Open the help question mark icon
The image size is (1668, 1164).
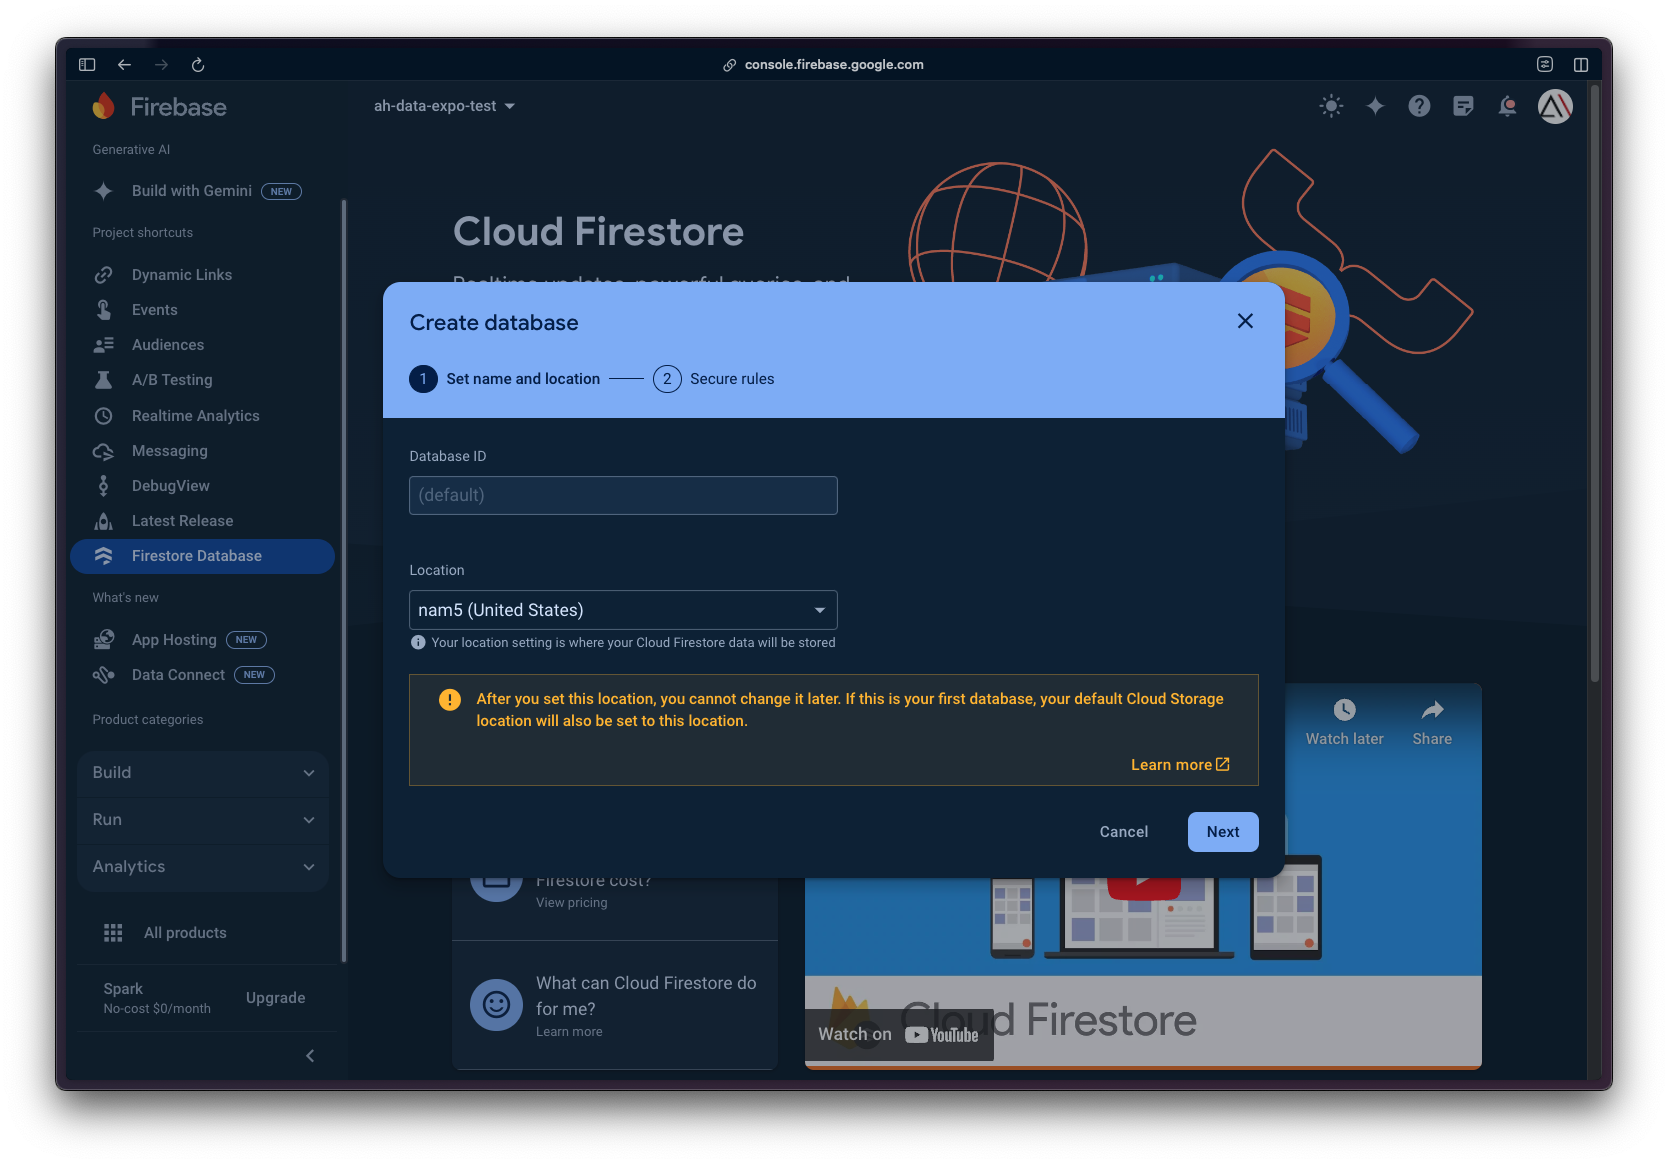(x=1419, y=106)
